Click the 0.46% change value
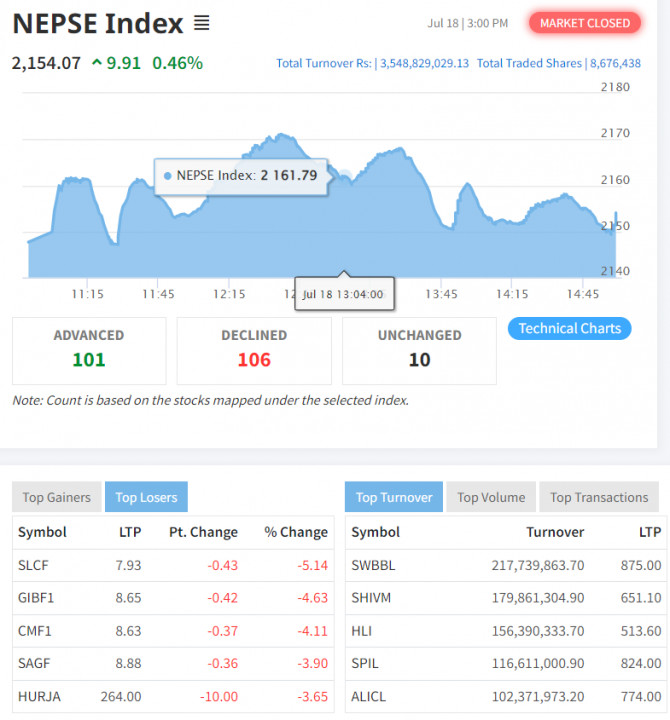Viewport: 670px width, 720px height. (177, 63)
